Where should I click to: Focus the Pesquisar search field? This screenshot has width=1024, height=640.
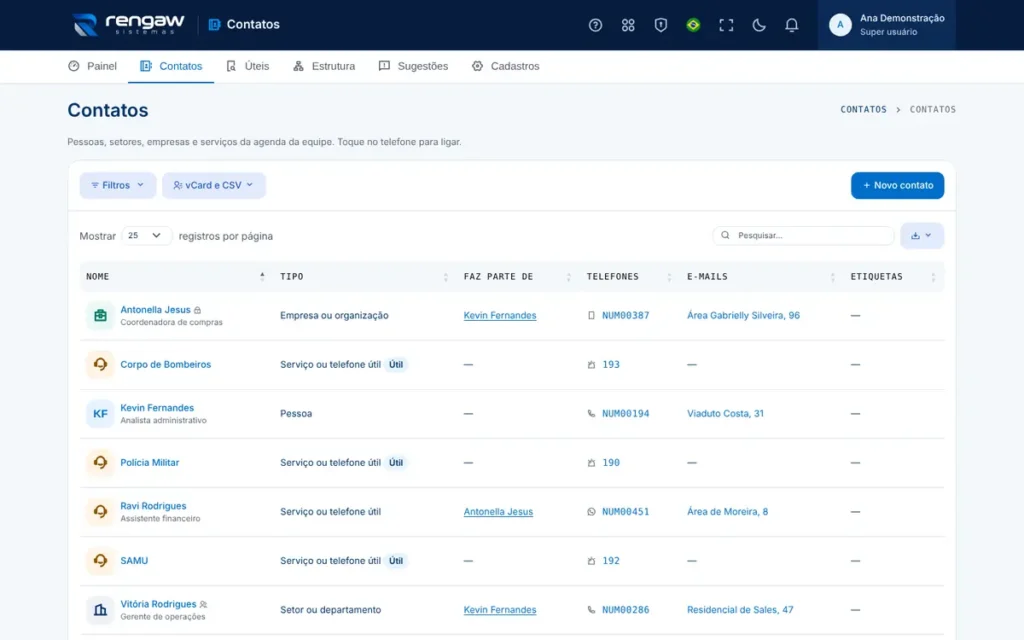tap(803, 235)
